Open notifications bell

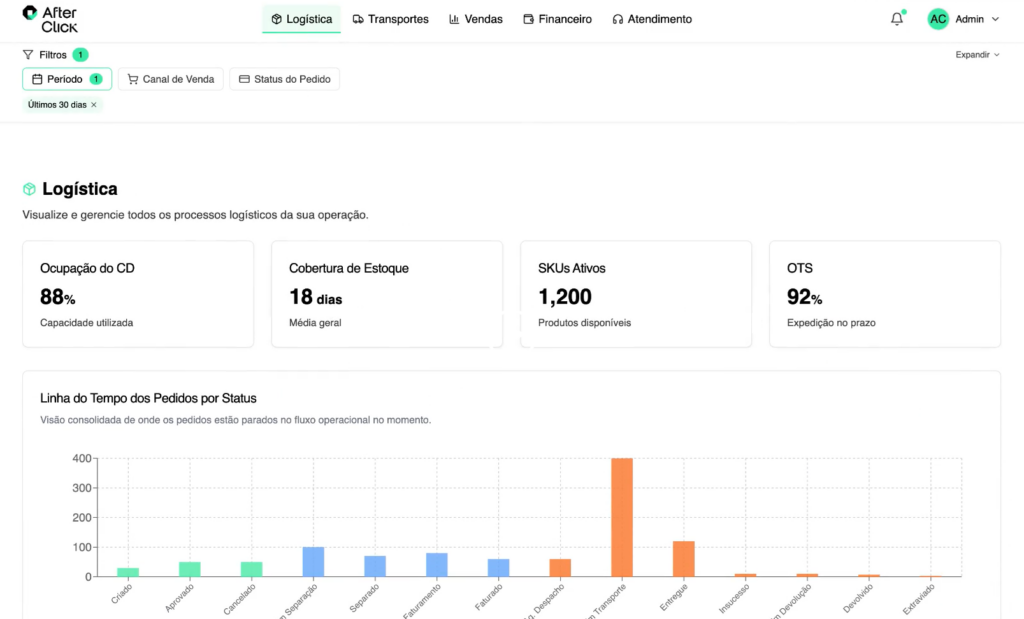click(x=897, y=19)
